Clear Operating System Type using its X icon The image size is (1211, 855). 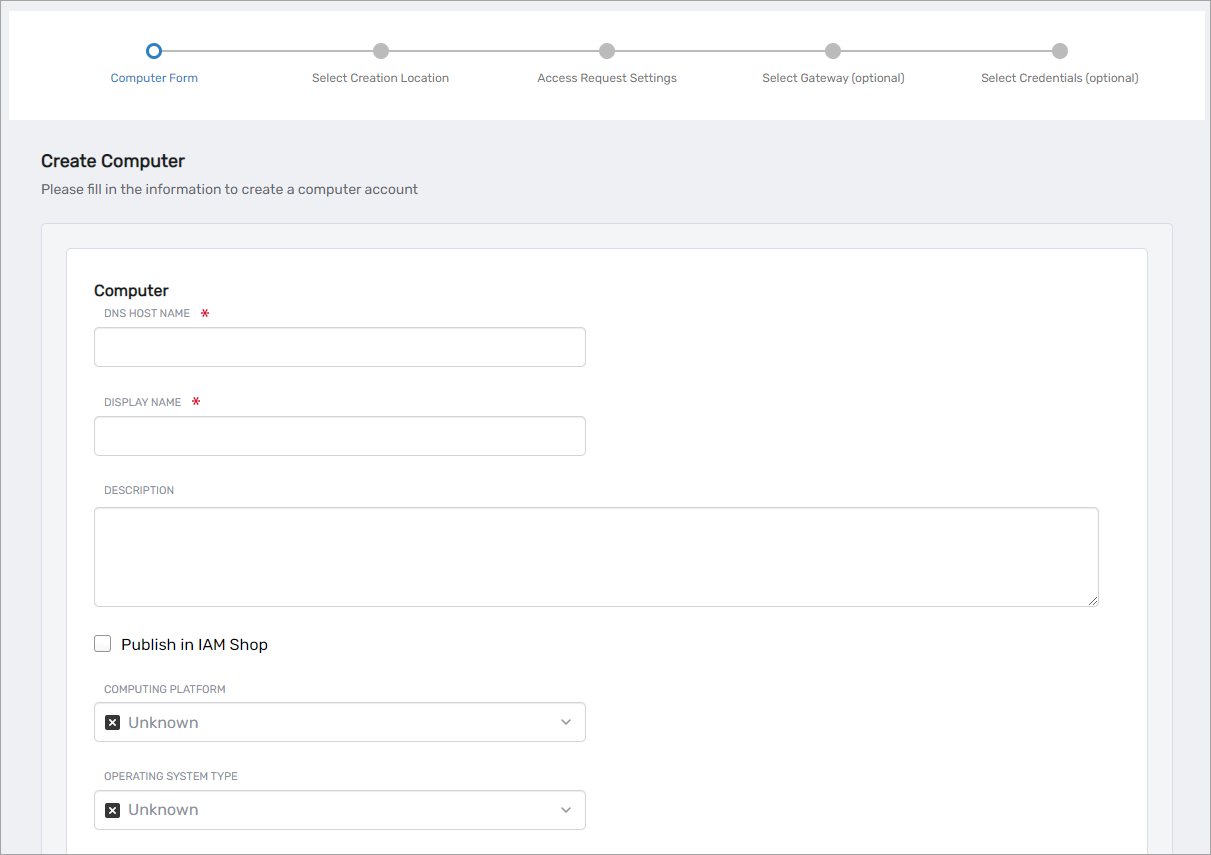(112, 809)
